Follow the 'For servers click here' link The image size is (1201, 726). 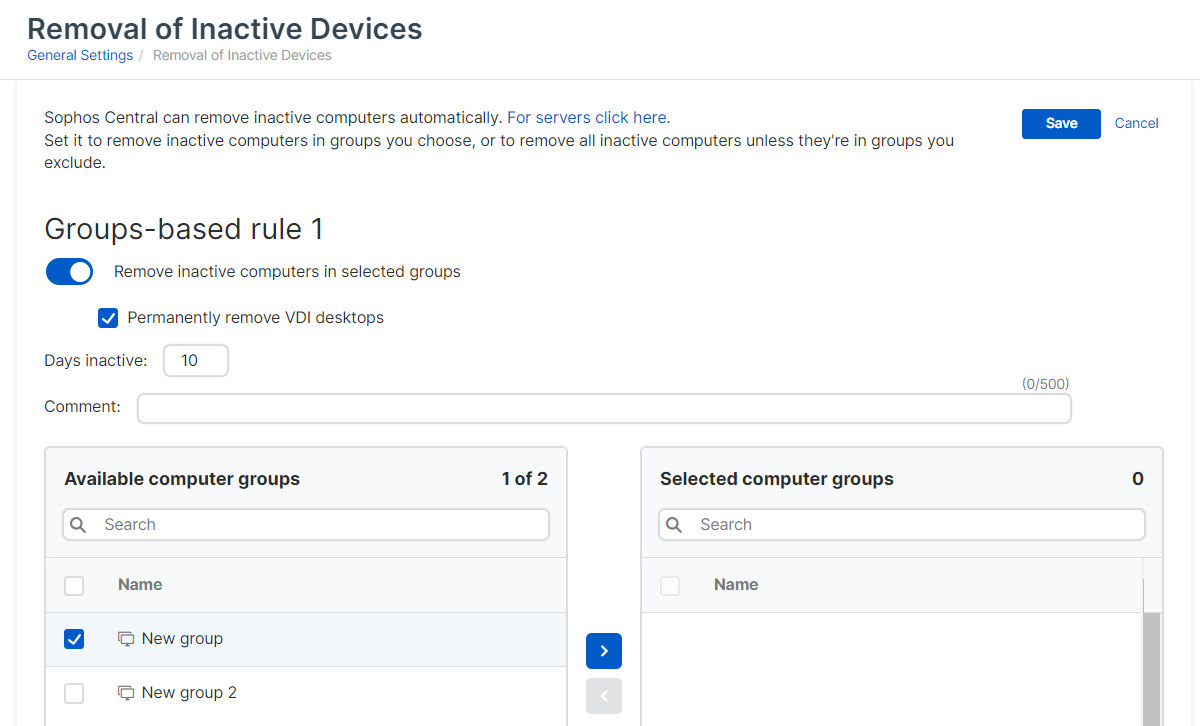[587, 118]
